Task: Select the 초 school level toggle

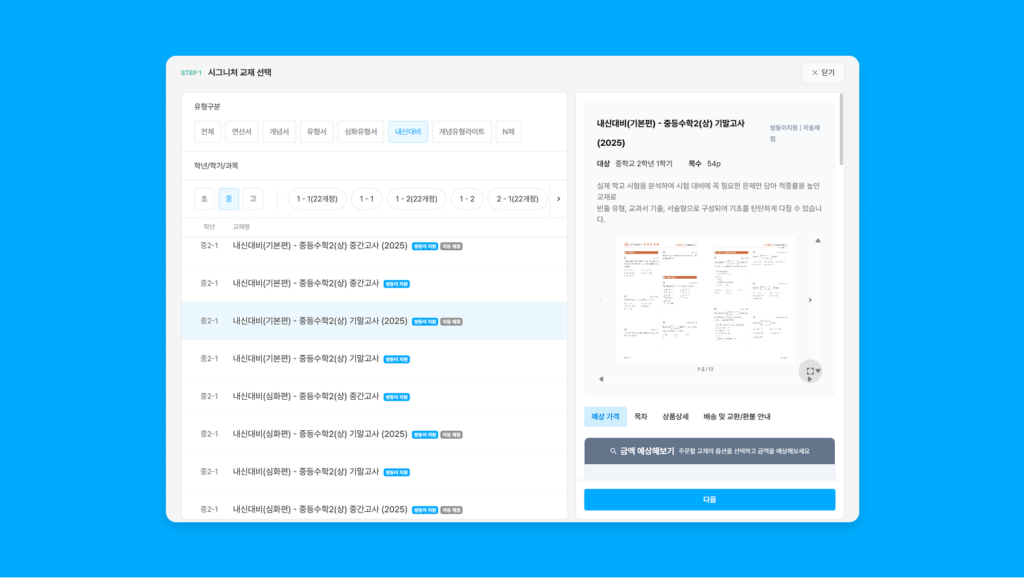Action: click(x=204, y=199)
